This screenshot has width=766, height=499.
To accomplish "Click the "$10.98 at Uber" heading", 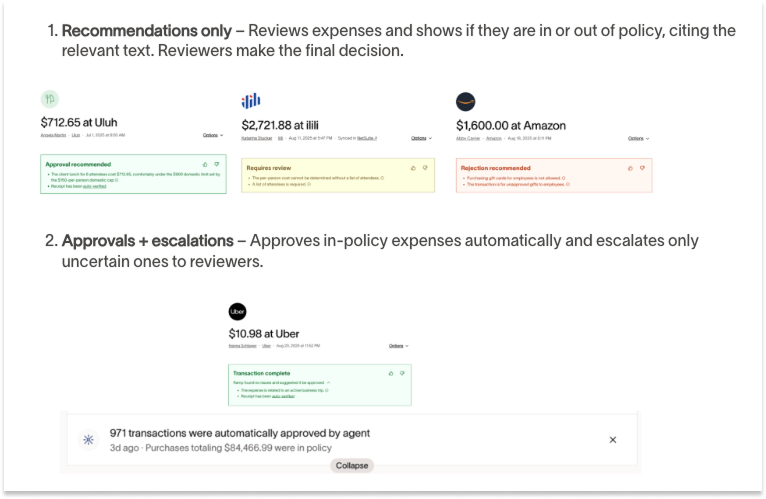I will click(x=264, y=333).
